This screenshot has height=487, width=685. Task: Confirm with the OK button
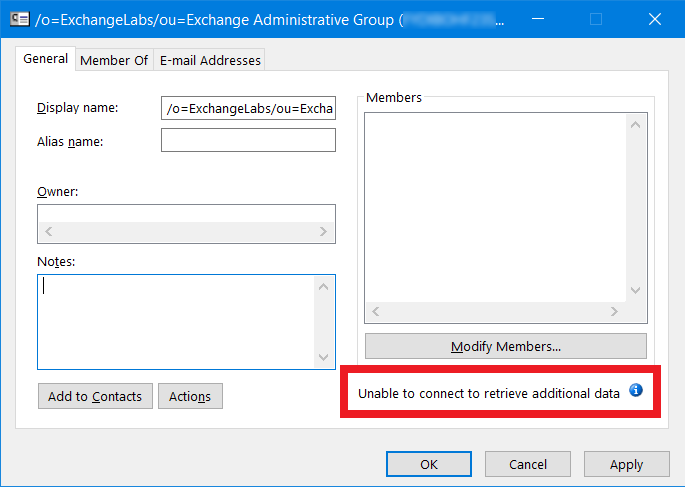pos(429,464)
